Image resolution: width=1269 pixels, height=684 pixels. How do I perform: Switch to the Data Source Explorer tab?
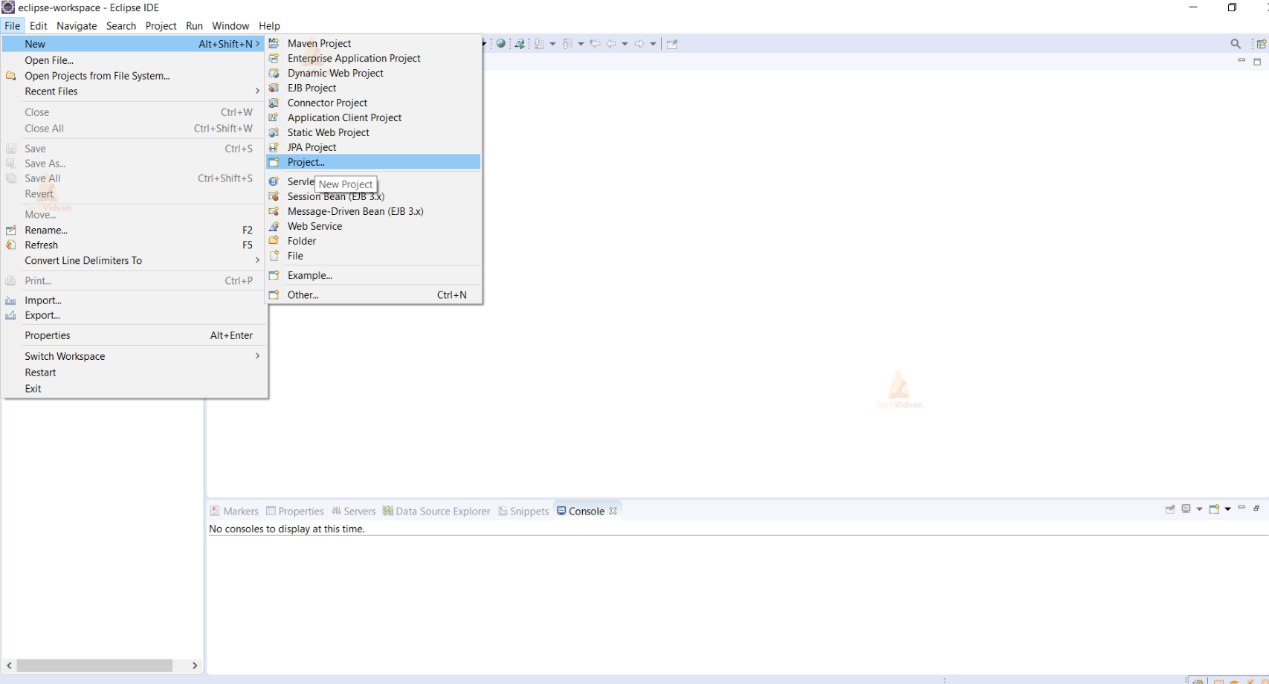436,511
